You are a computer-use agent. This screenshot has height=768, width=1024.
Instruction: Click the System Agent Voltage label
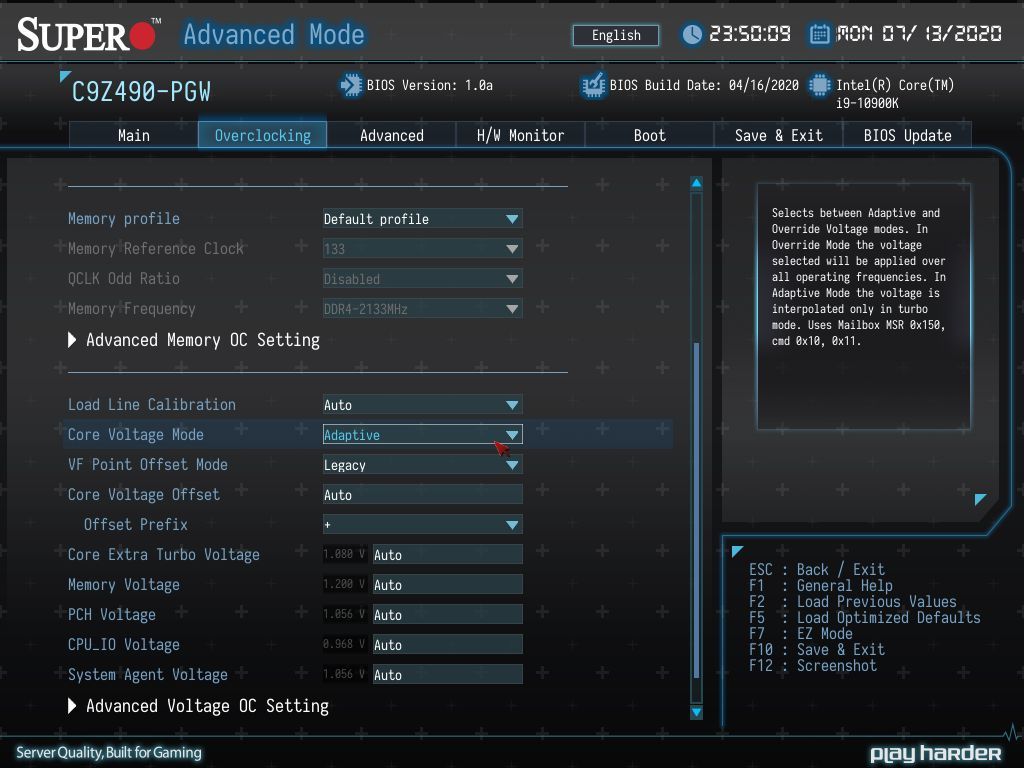pos(148,675)
